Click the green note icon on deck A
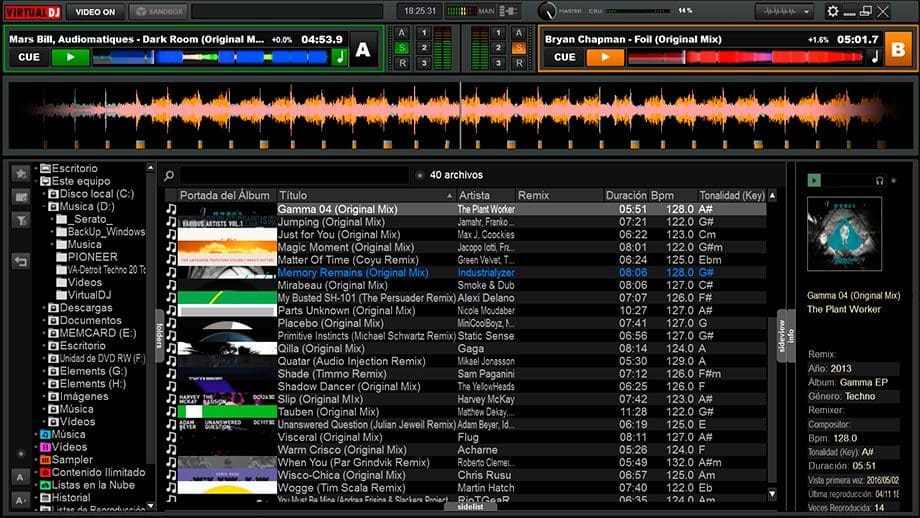 coord(340,57)
